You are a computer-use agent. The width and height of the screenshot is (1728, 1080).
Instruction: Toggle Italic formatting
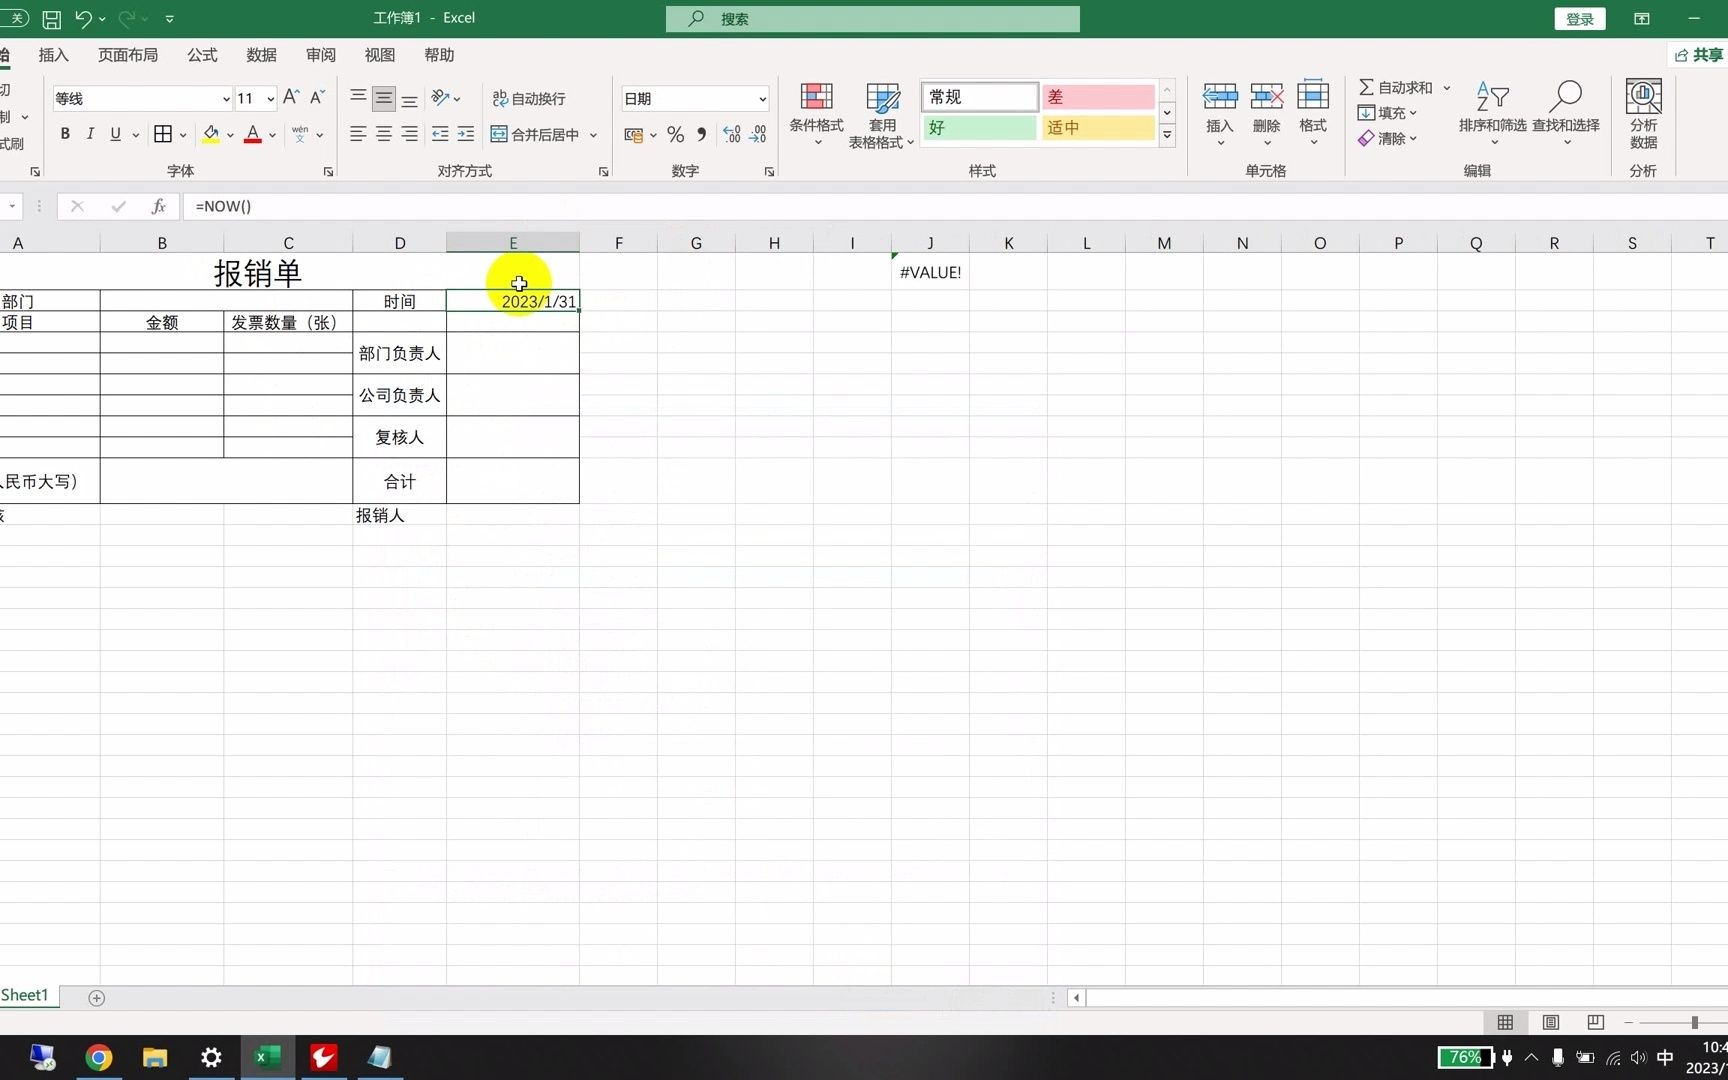tap(90, 134)
